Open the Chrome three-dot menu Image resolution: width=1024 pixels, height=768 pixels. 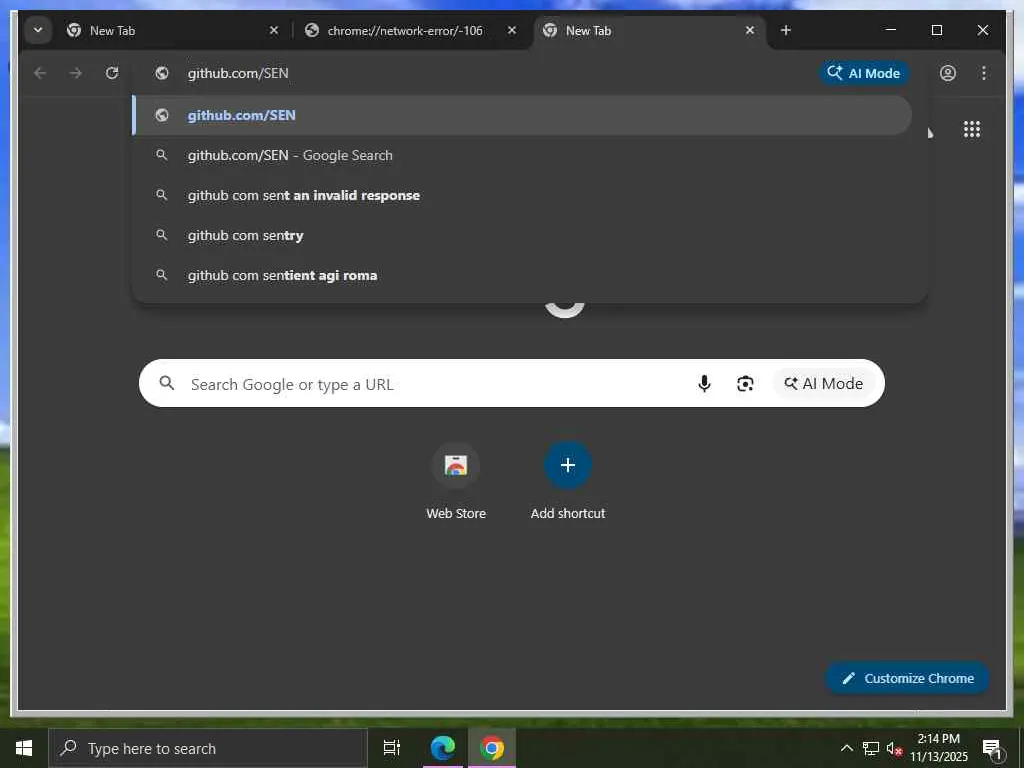click(x=984, y=73)
